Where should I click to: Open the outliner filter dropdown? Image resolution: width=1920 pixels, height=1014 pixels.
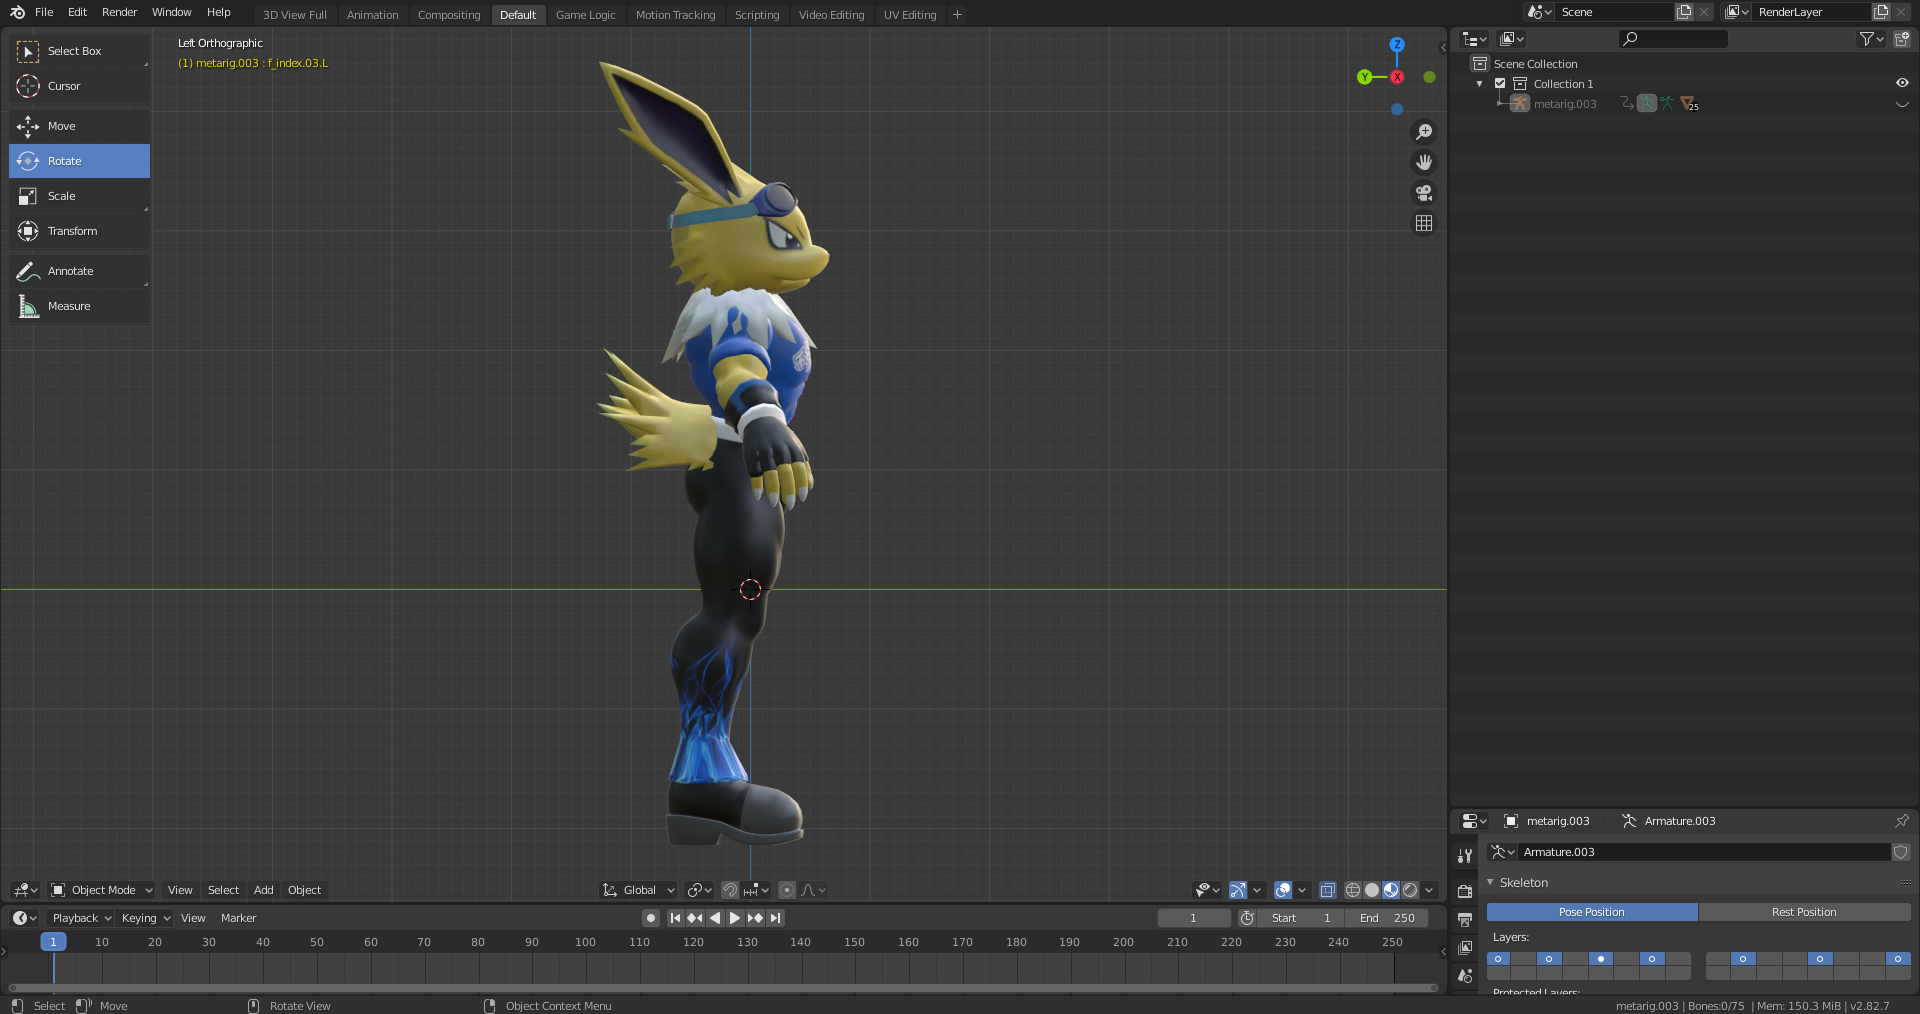pos(1871,39)
